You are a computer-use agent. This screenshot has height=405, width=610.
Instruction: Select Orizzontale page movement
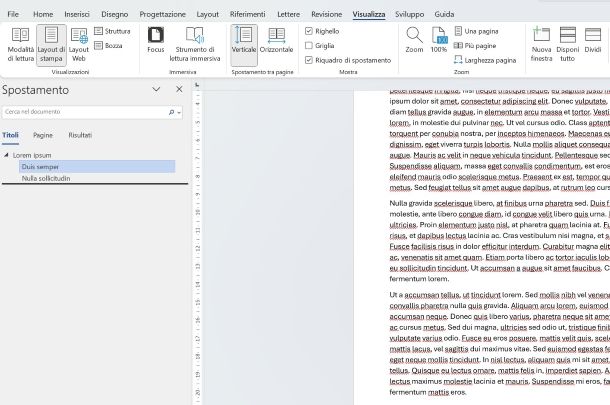coord(277,40)
